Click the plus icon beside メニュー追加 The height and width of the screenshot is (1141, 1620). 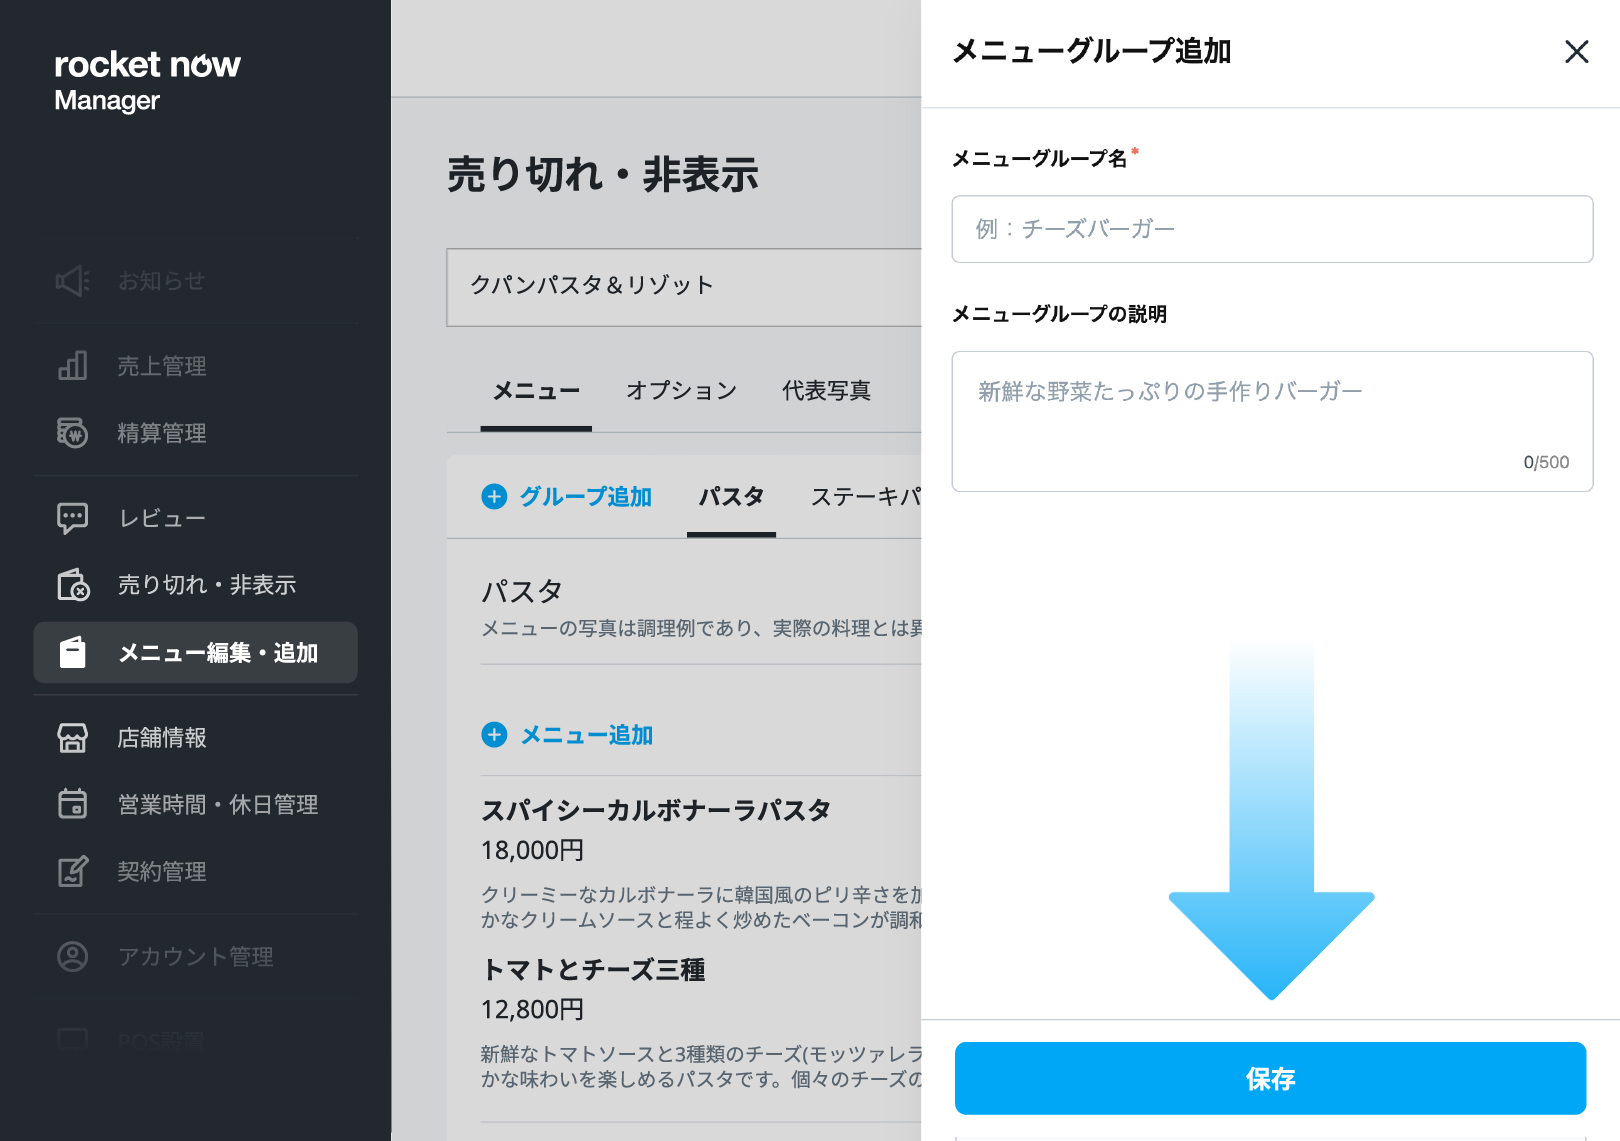point(494,735)
